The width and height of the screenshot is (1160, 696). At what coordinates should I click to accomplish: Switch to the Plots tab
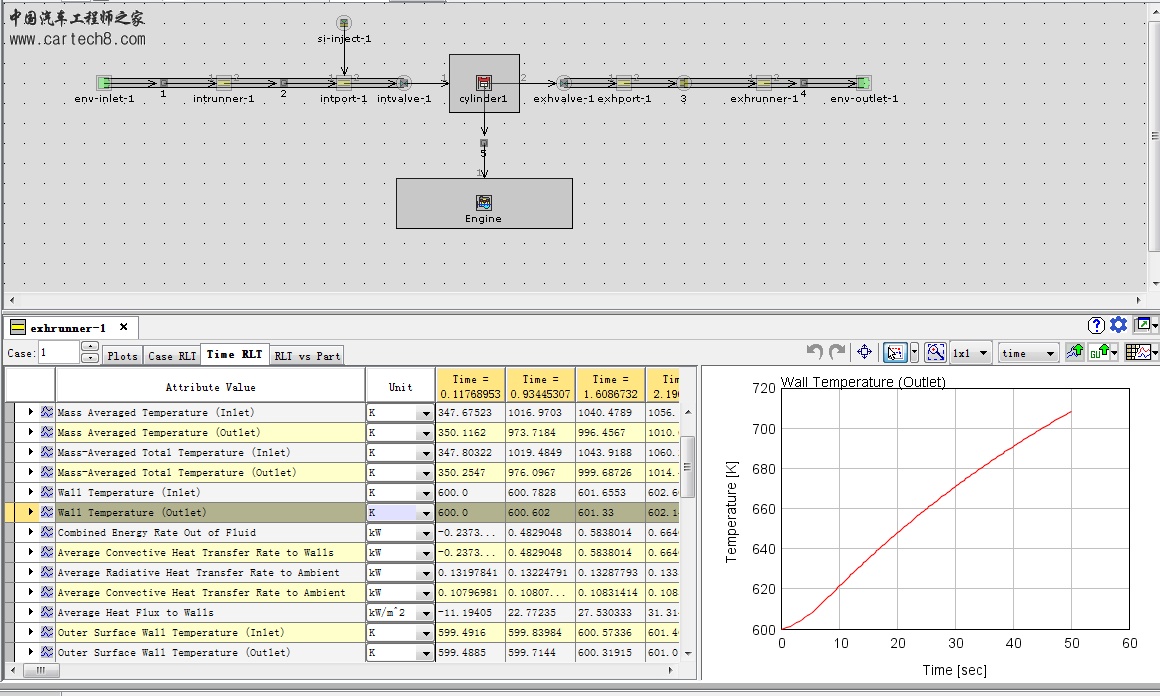pos(122,356)
